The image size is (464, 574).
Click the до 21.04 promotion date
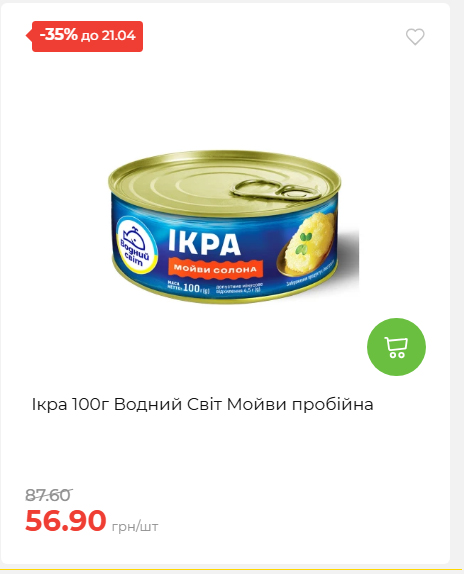click(x=108, y=36)
